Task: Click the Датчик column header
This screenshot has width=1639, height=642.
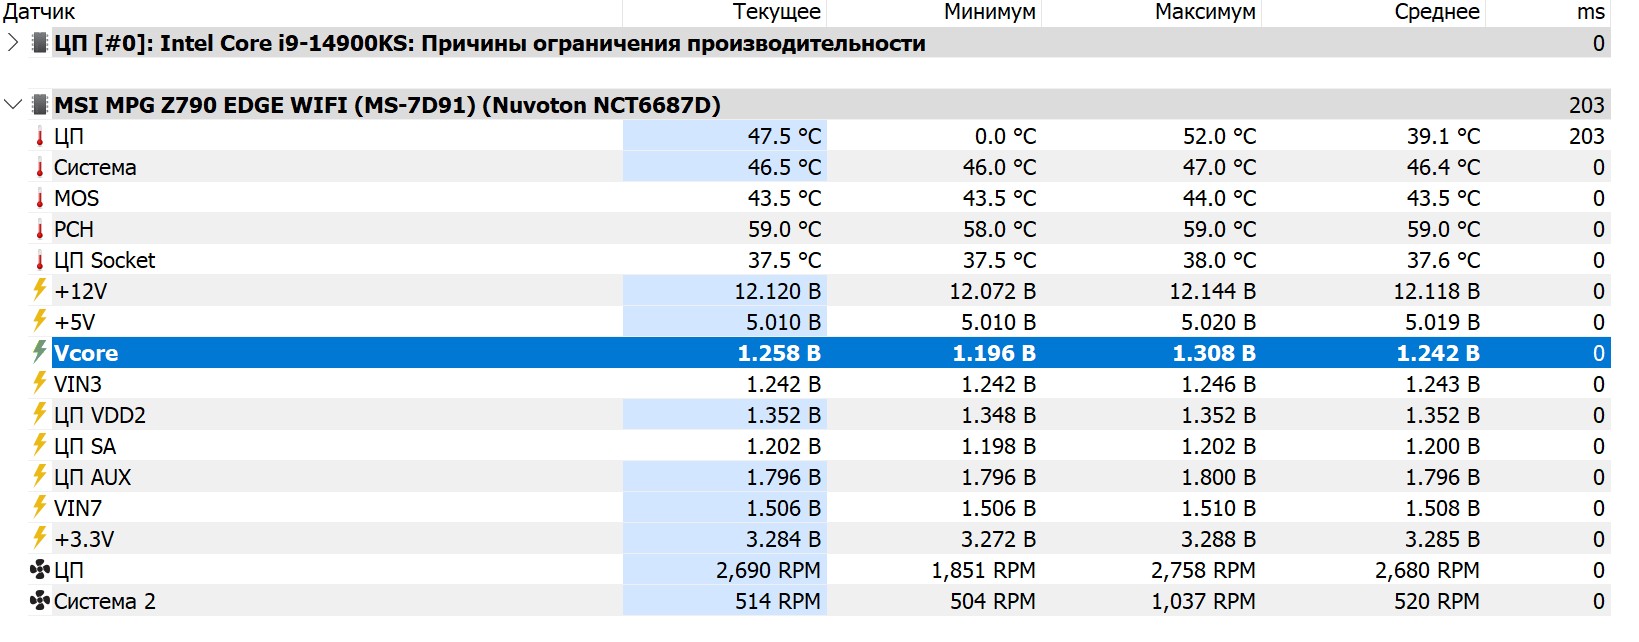Action: [40, 12]
